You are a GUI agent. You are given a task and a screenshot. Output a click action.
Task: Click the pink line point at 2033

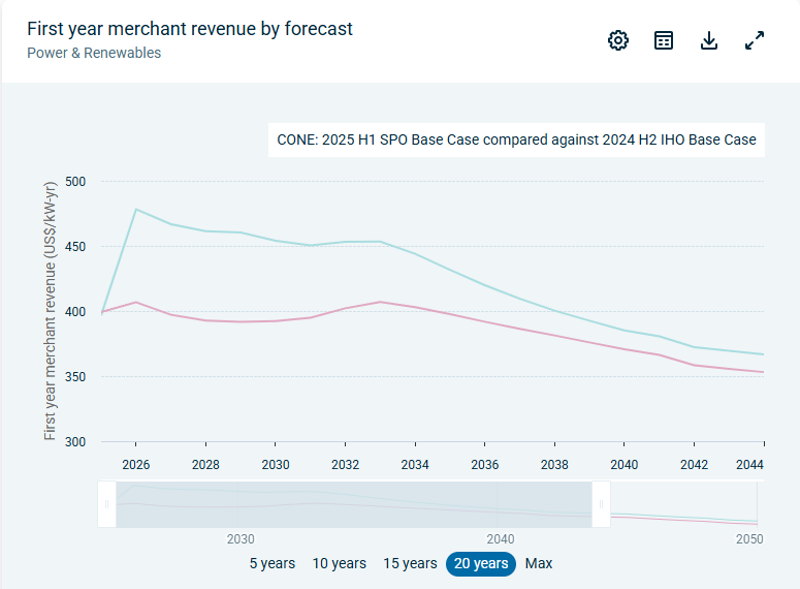pyautogui.click(x=380, y=302)
